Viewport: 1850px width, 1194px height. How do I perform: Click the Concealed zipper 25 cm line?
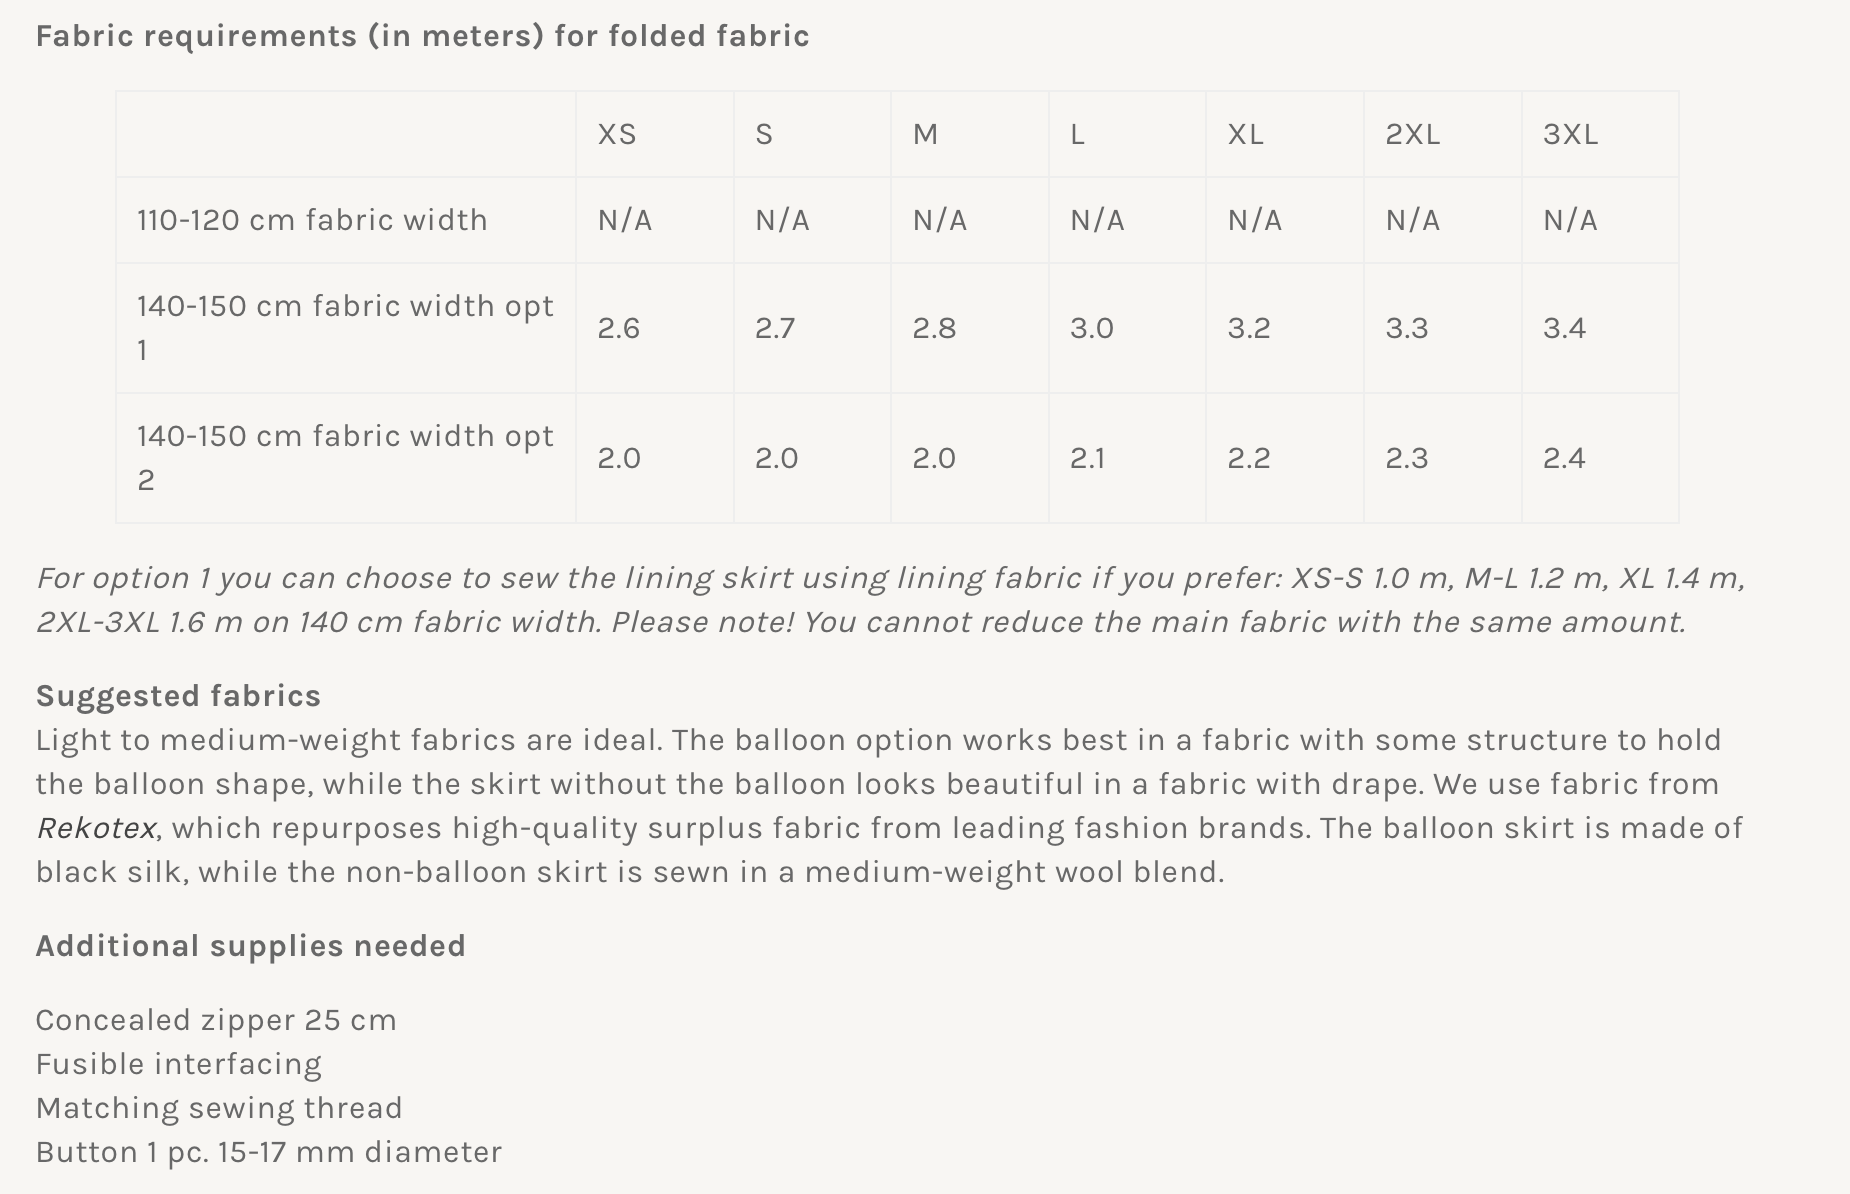[216, 1020]
